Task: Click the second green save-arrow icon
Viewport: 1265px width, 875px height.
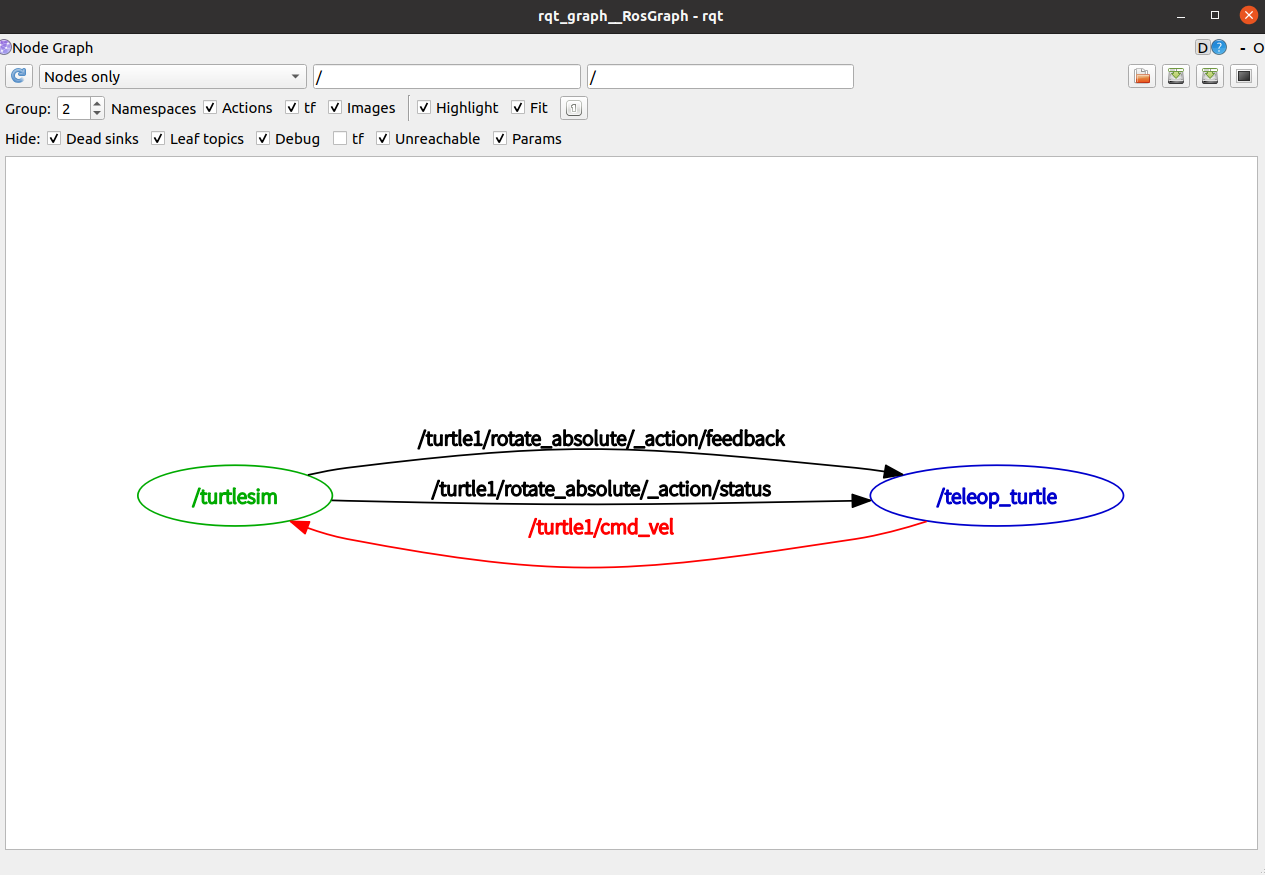Action: [x=1210, y=76]
